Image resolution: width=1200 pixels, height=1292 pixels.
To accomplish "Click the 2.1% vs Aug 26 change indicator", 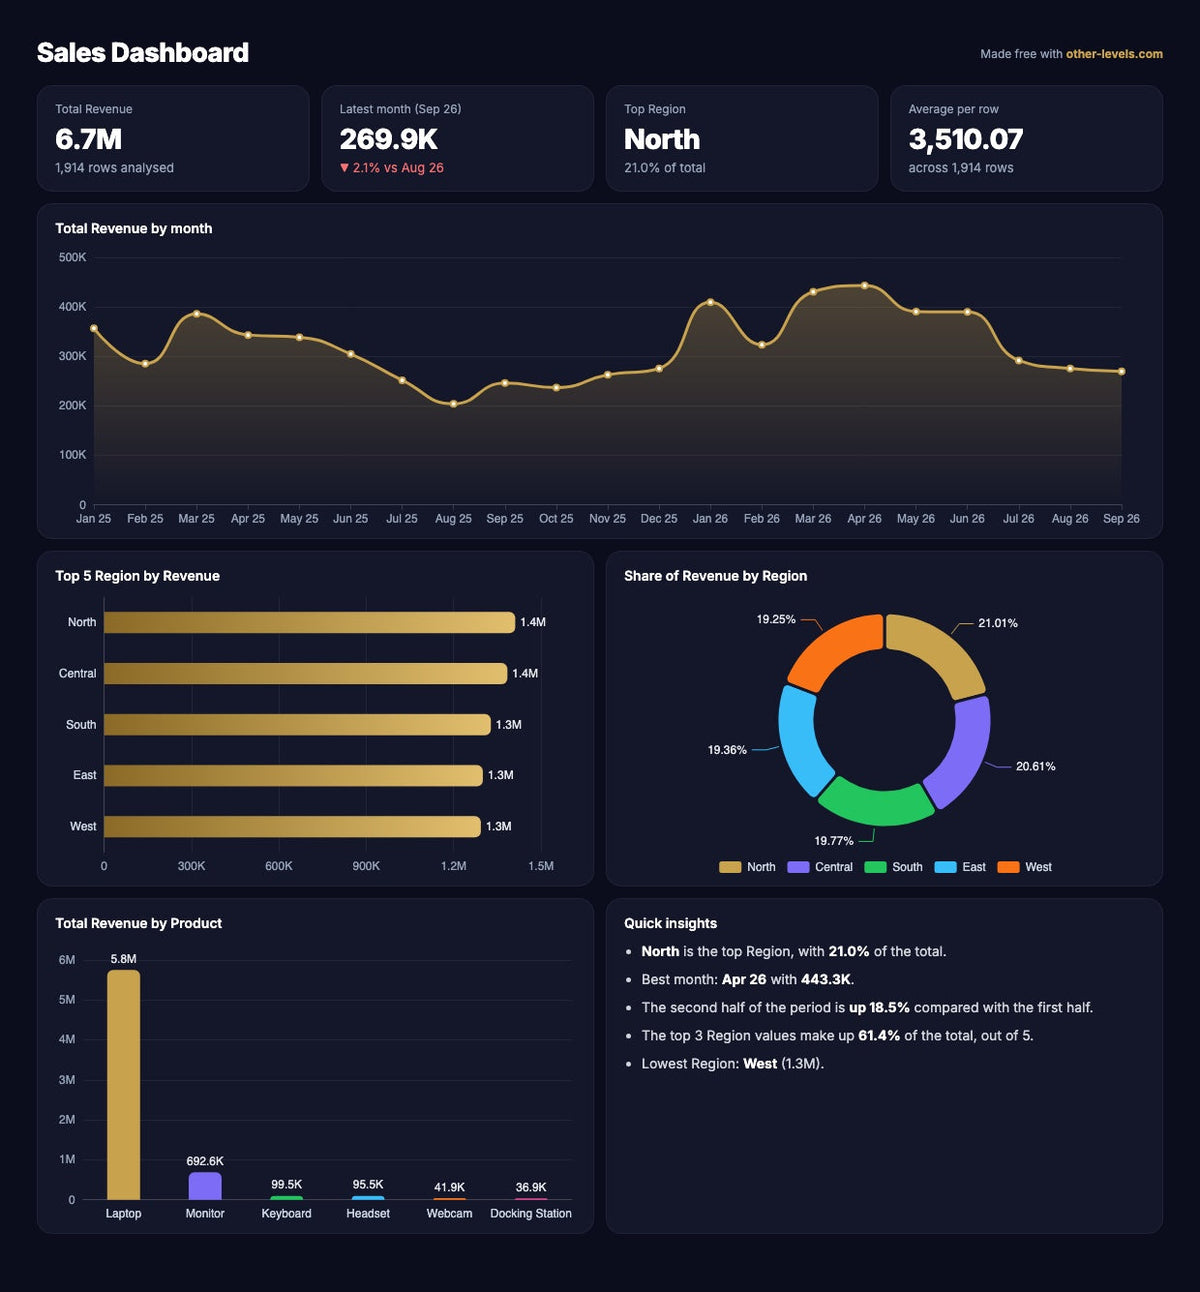I will [x=391, y=168].
